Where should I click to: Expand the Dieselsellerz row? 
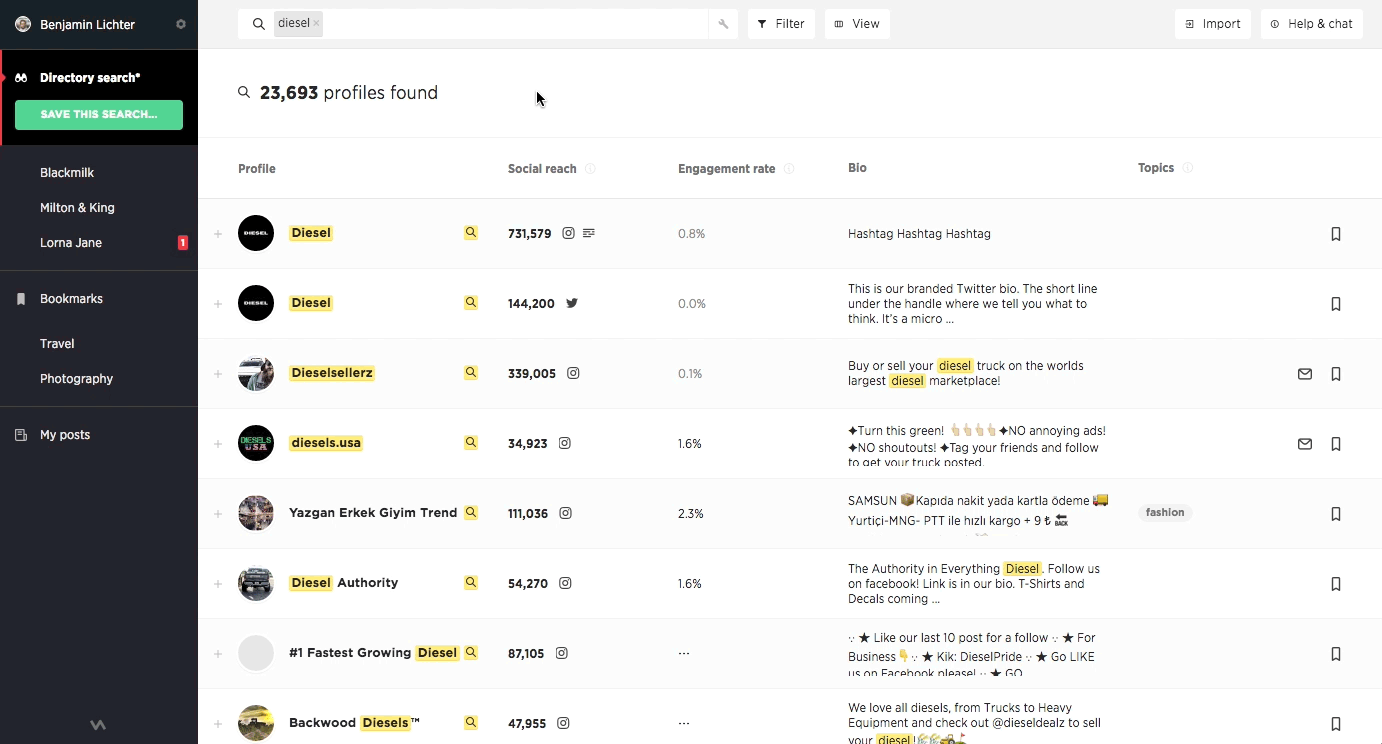tap(217, 374)
